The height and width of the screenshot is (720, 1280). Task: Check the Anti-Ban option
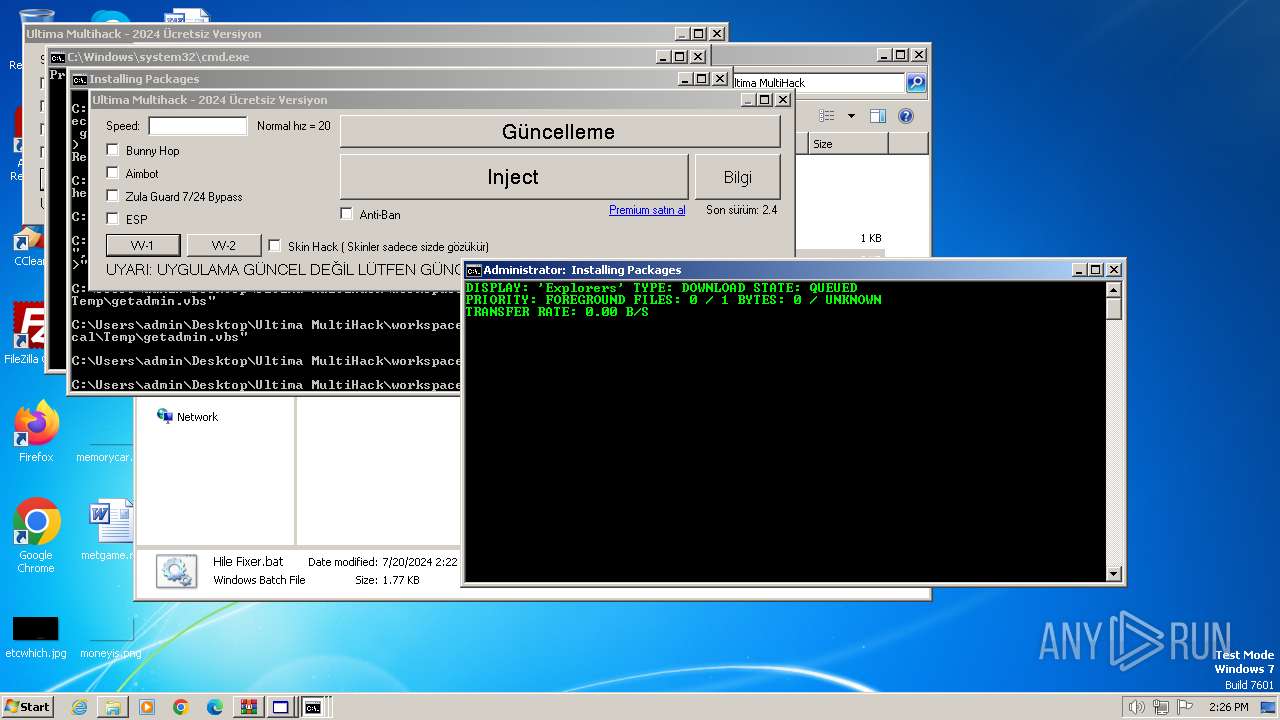tap(347, 214)
